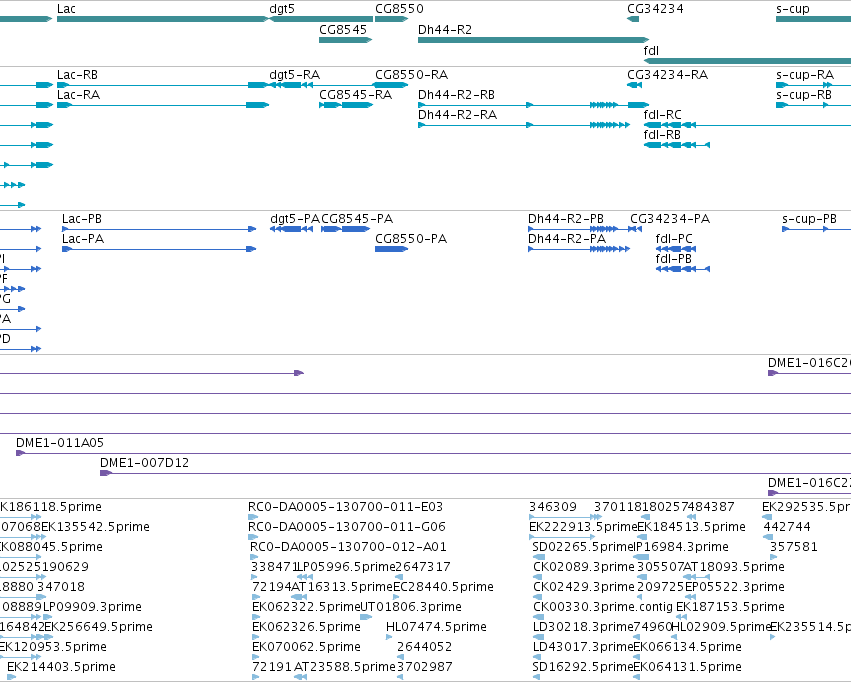Click the EK064131.5prime EST label
This screenshot has height=682, width=851.
pyautogui.click(x=688, y=667)
